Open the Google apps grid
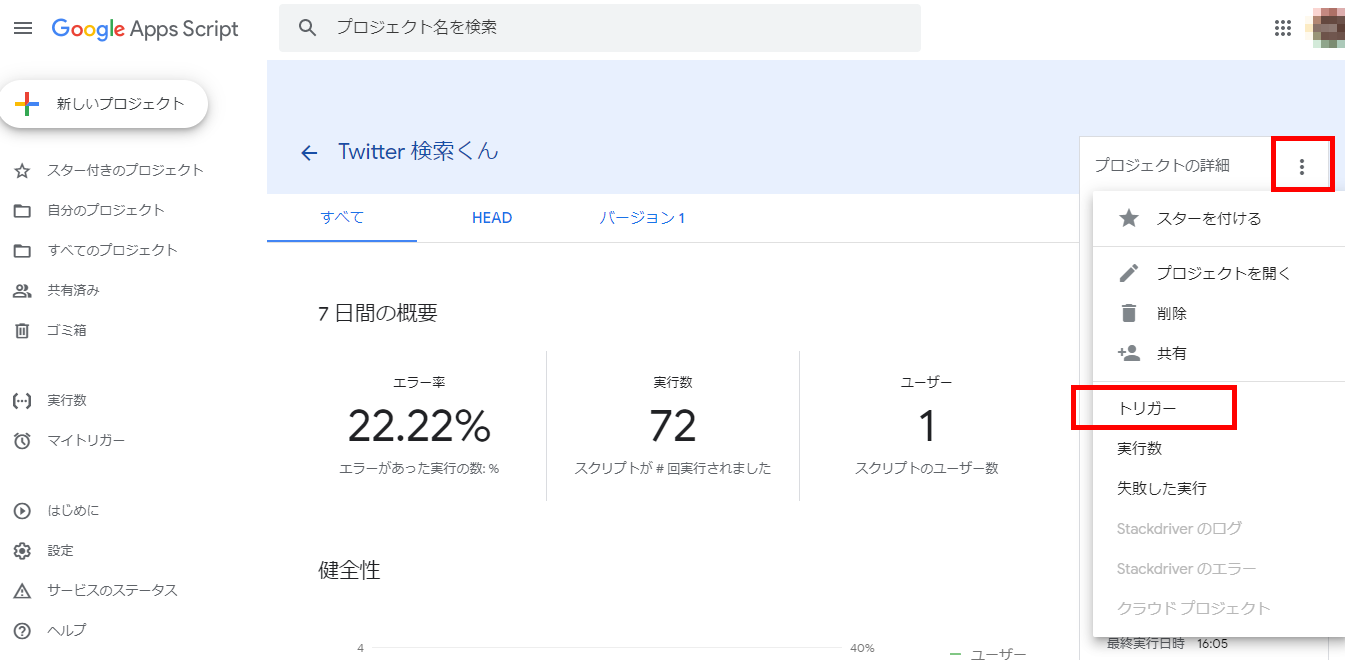Viewport: 1345px width, 660px height. (x=1283, y=28)
